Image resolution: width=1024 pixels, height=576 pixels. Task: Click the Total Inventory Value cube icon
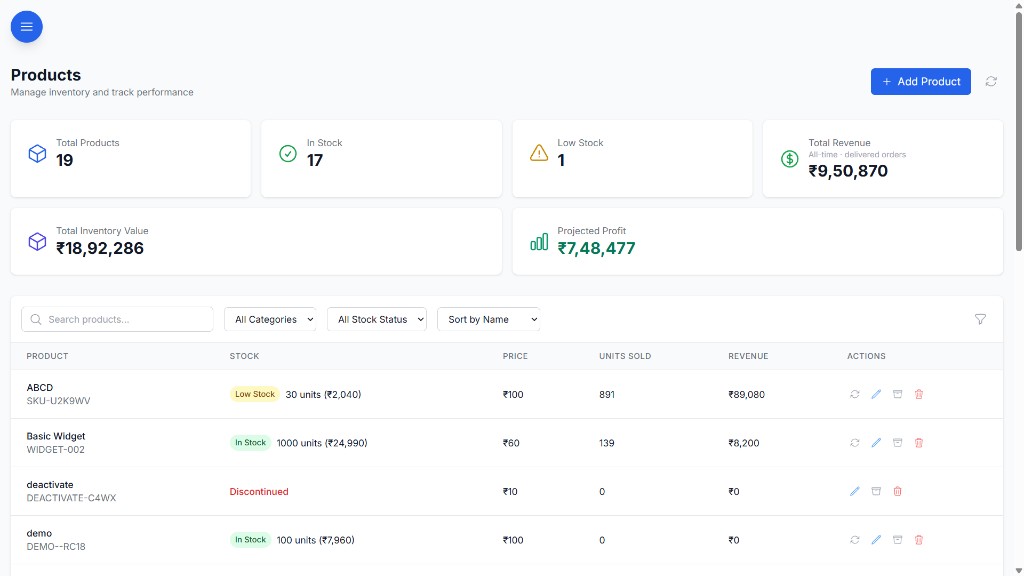click(37, 242)
